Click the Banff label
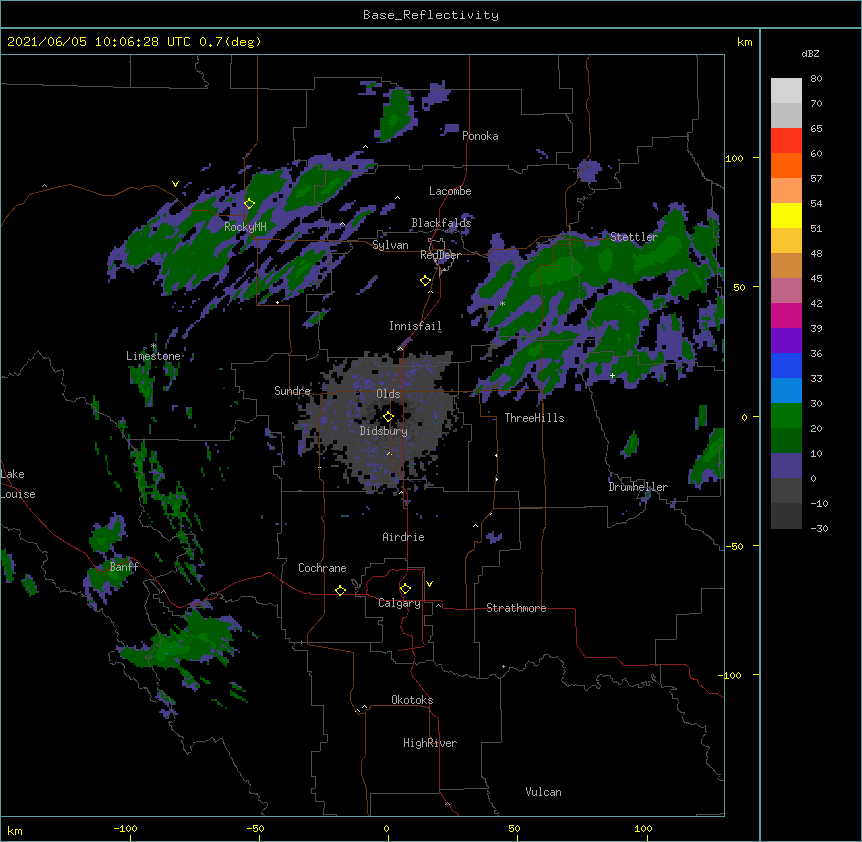 tap(124, 567)
